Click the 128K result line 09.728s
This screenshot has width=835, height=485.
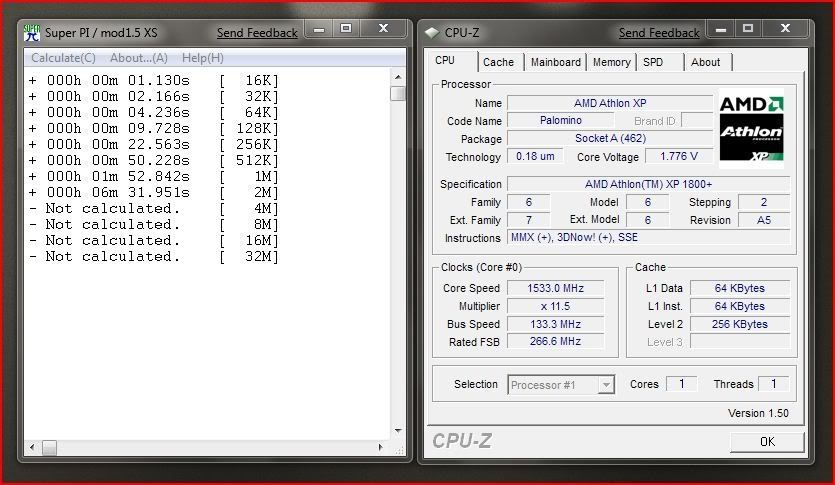(x=153, y=128)
